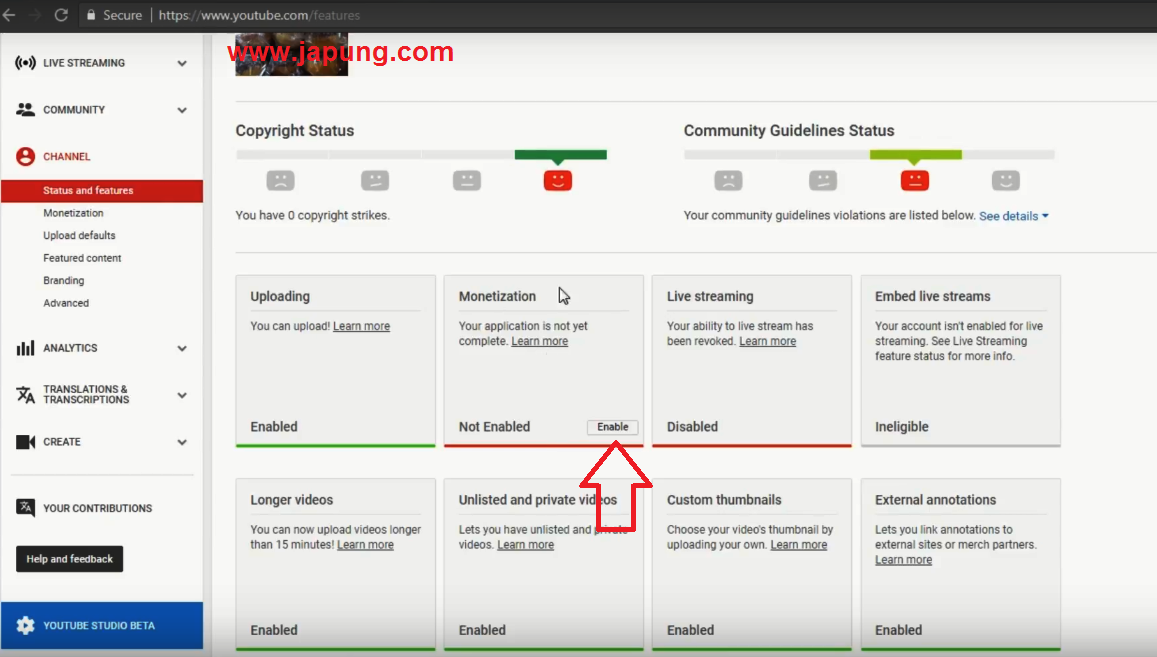This screenshot has height=657, width=1157.
Task: Click the Your Contributions icon
Action: point(25,508)
